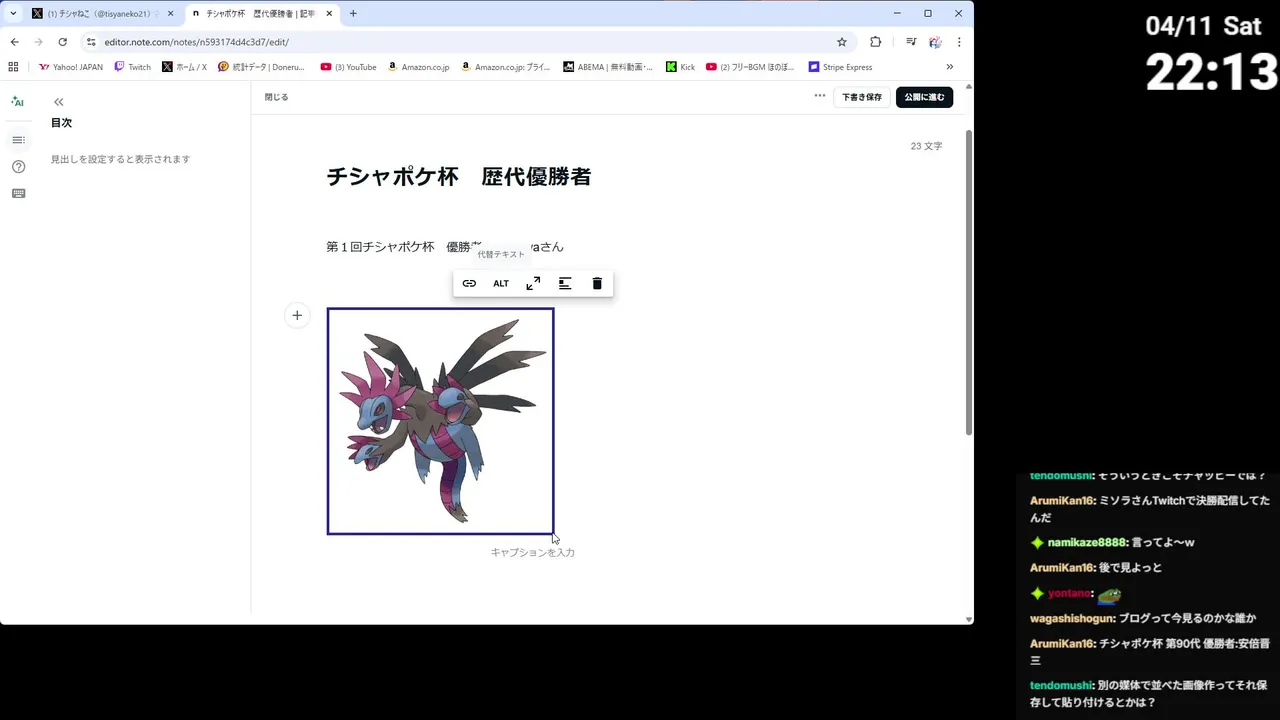Open the Chrome profile avatar
Screen dimensions: 1280x720
coord(935,42)
